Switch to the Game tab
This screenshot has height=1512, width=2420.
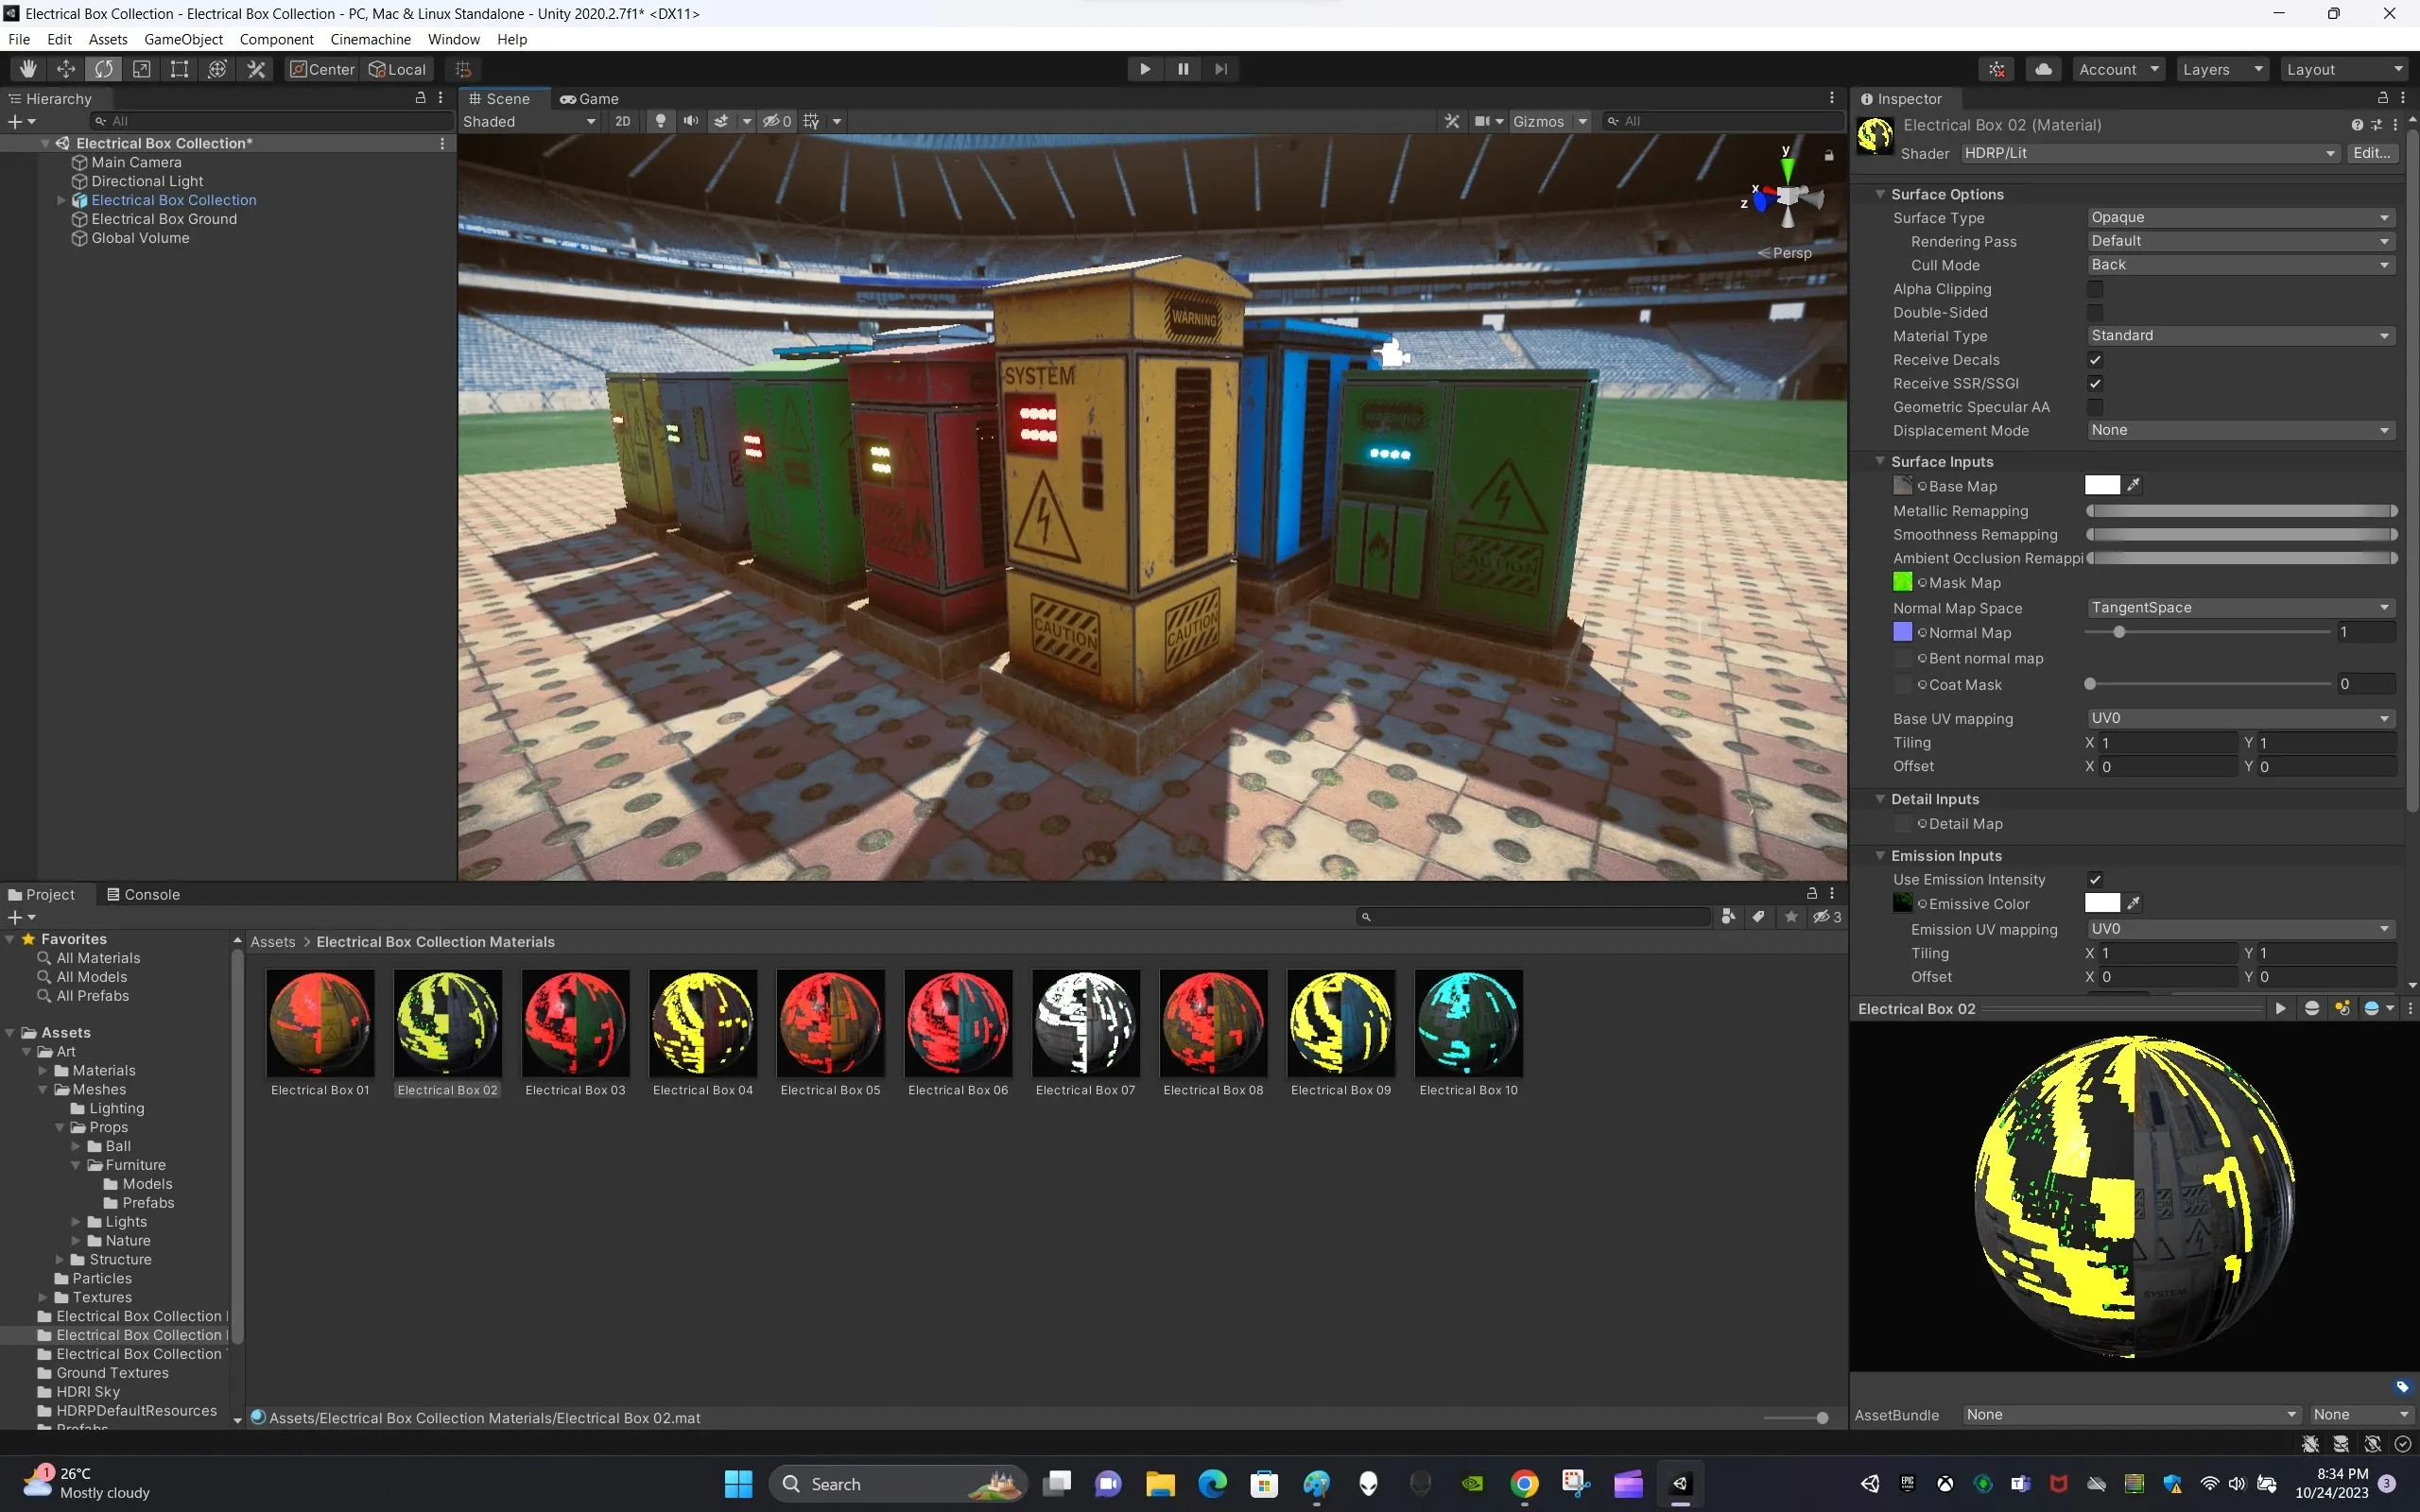coord(590,98)
